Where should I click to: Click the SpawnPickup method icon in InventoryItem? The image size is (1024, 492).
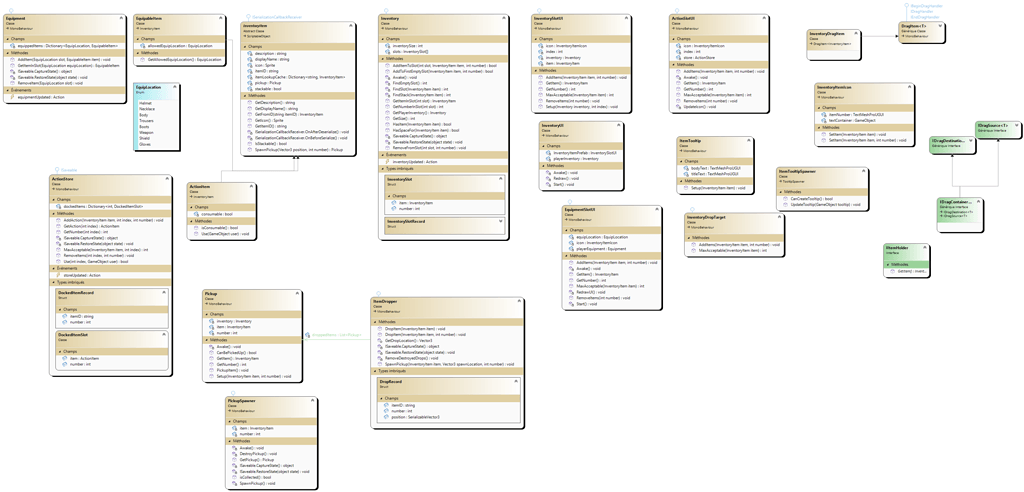coord(251,150)
